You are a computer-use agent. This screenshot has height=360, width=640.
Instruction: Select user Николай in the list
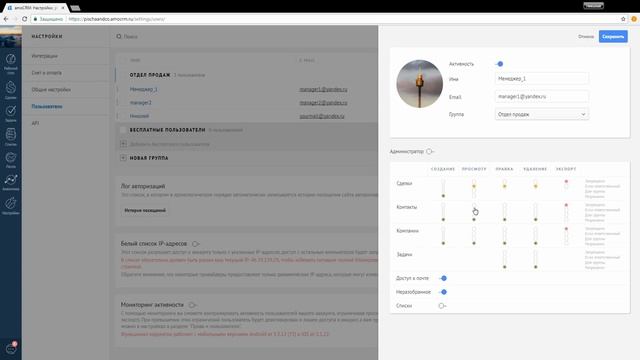139,116
